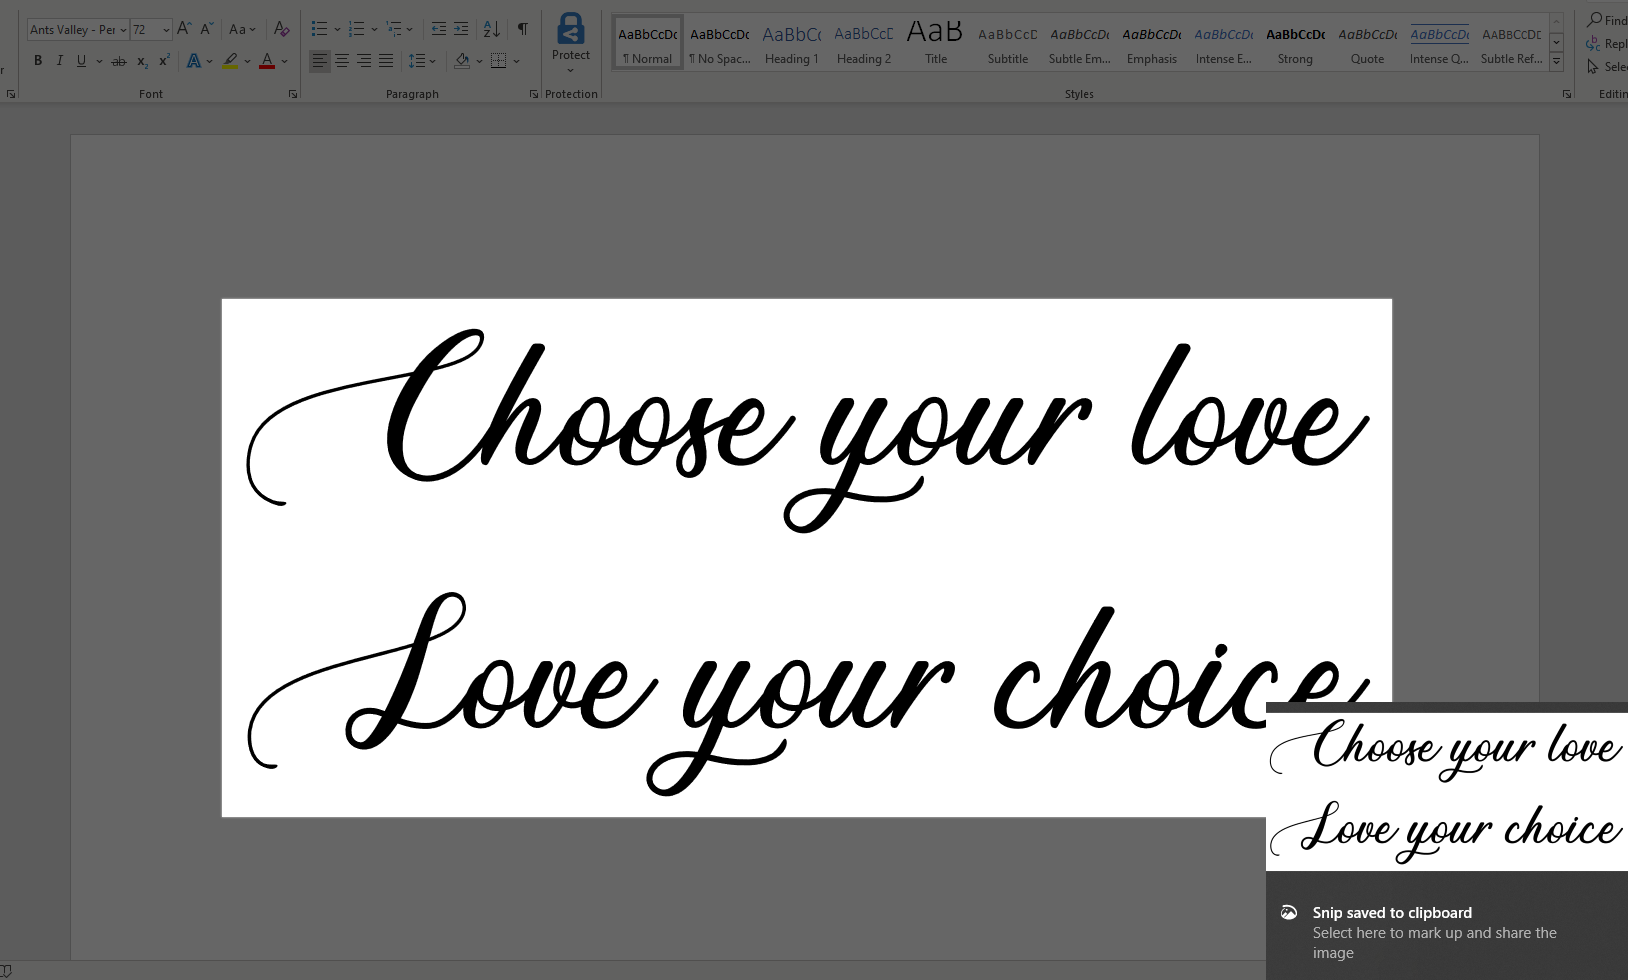
Task: Apply the Text Effects 'A' icon
Action: point(194,61)
